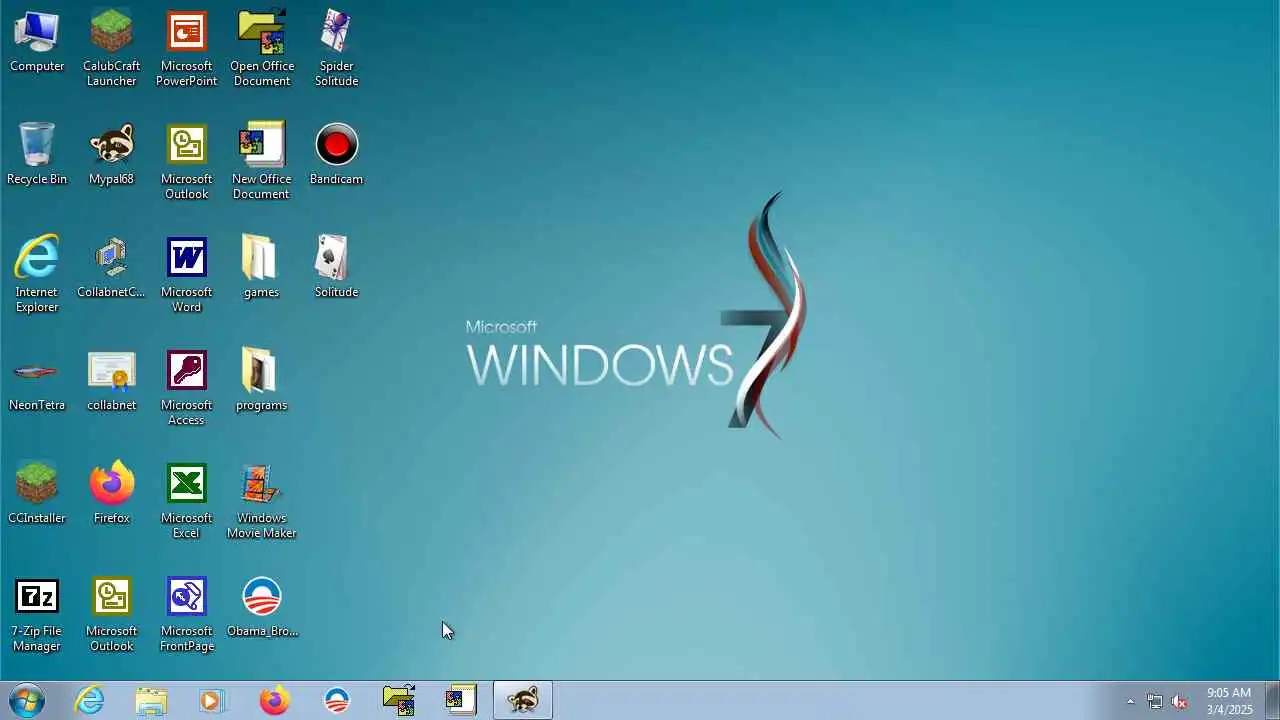
Task: Open Windows Explorer from the taskbar
Action: point(151,700)
